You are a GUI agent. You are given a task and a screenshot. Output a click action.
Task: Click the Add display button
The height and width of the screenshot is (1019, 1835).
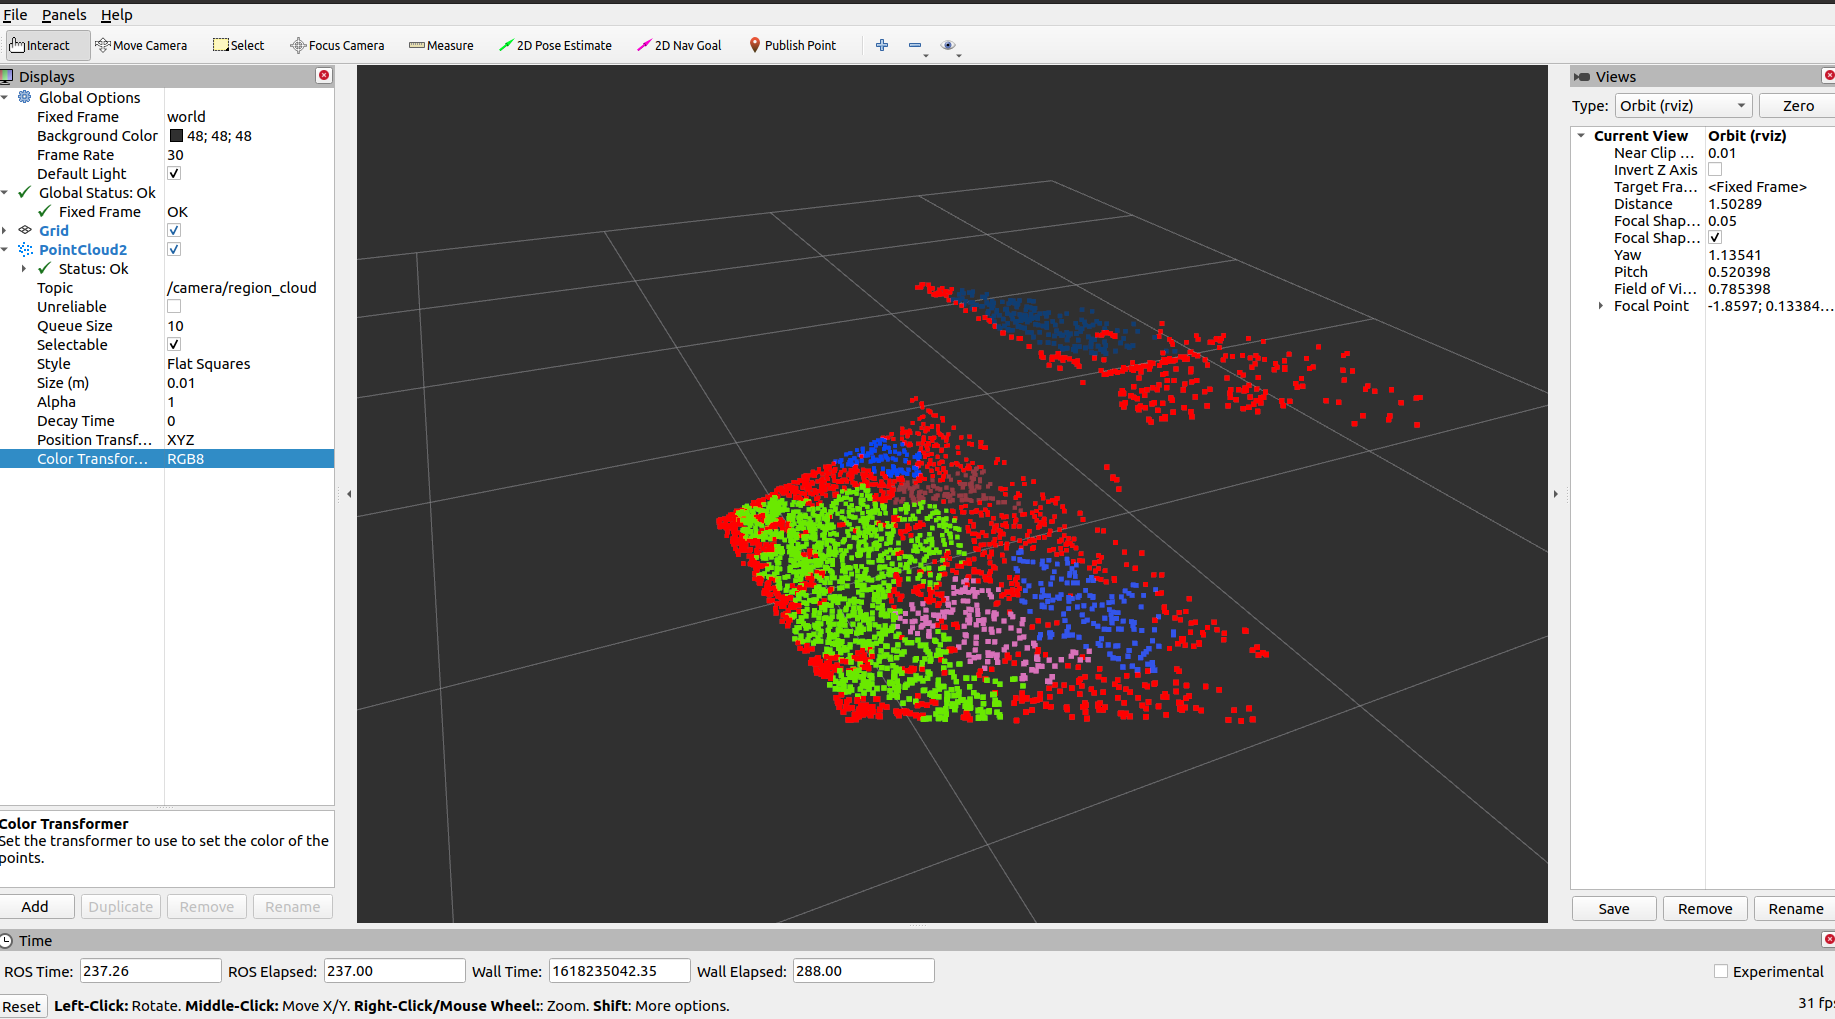[36, 906]
